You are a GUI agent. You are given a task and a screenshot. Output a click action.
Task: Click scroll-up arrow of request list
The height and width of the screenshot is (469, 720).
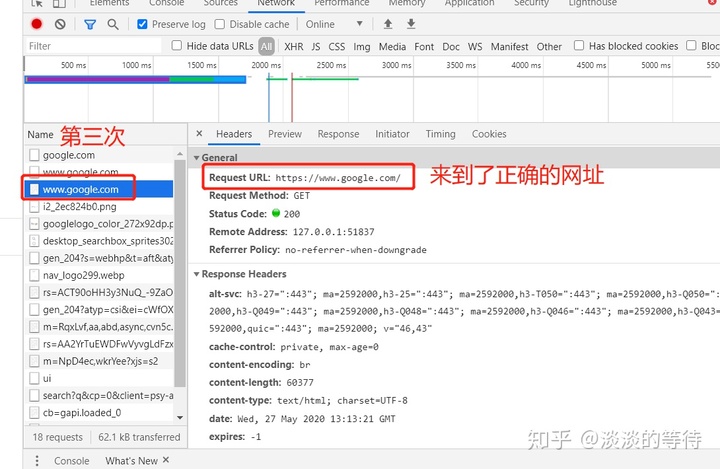click(180, 154)
